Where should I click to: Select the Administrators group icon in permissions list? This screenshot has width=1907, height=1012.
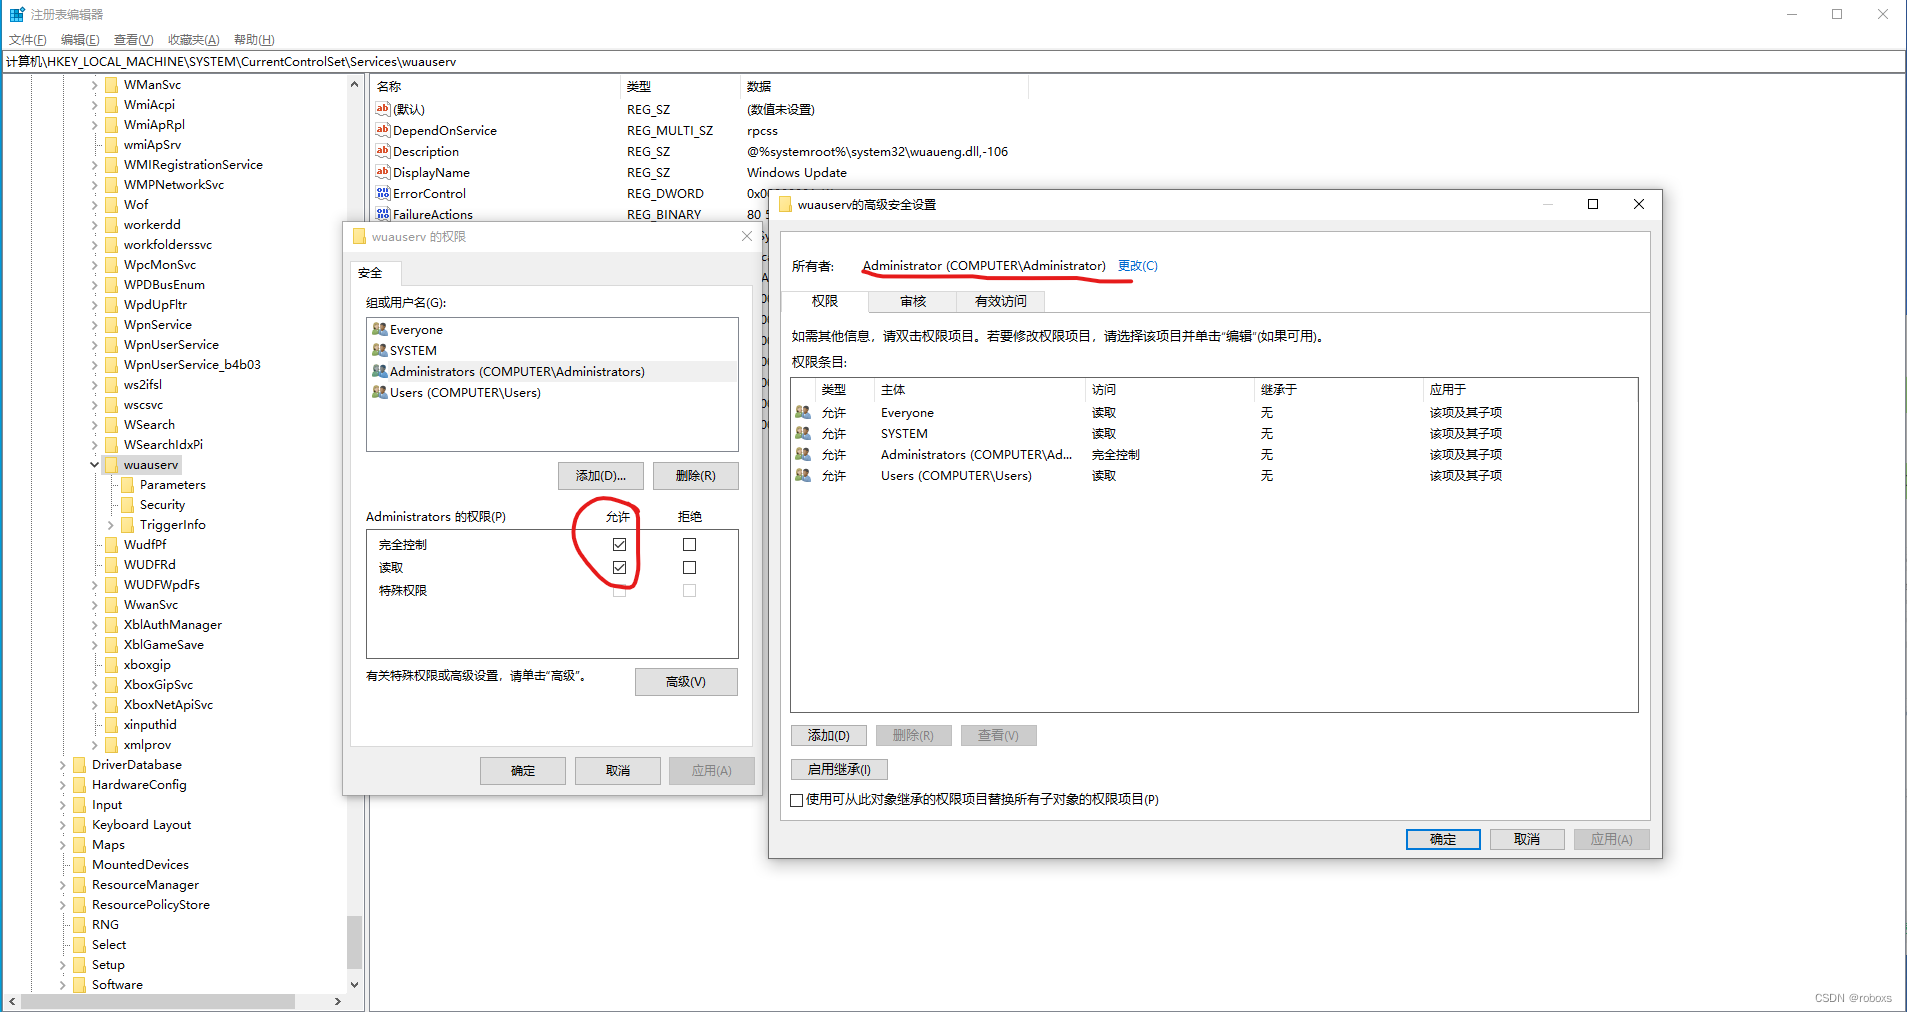379,371
